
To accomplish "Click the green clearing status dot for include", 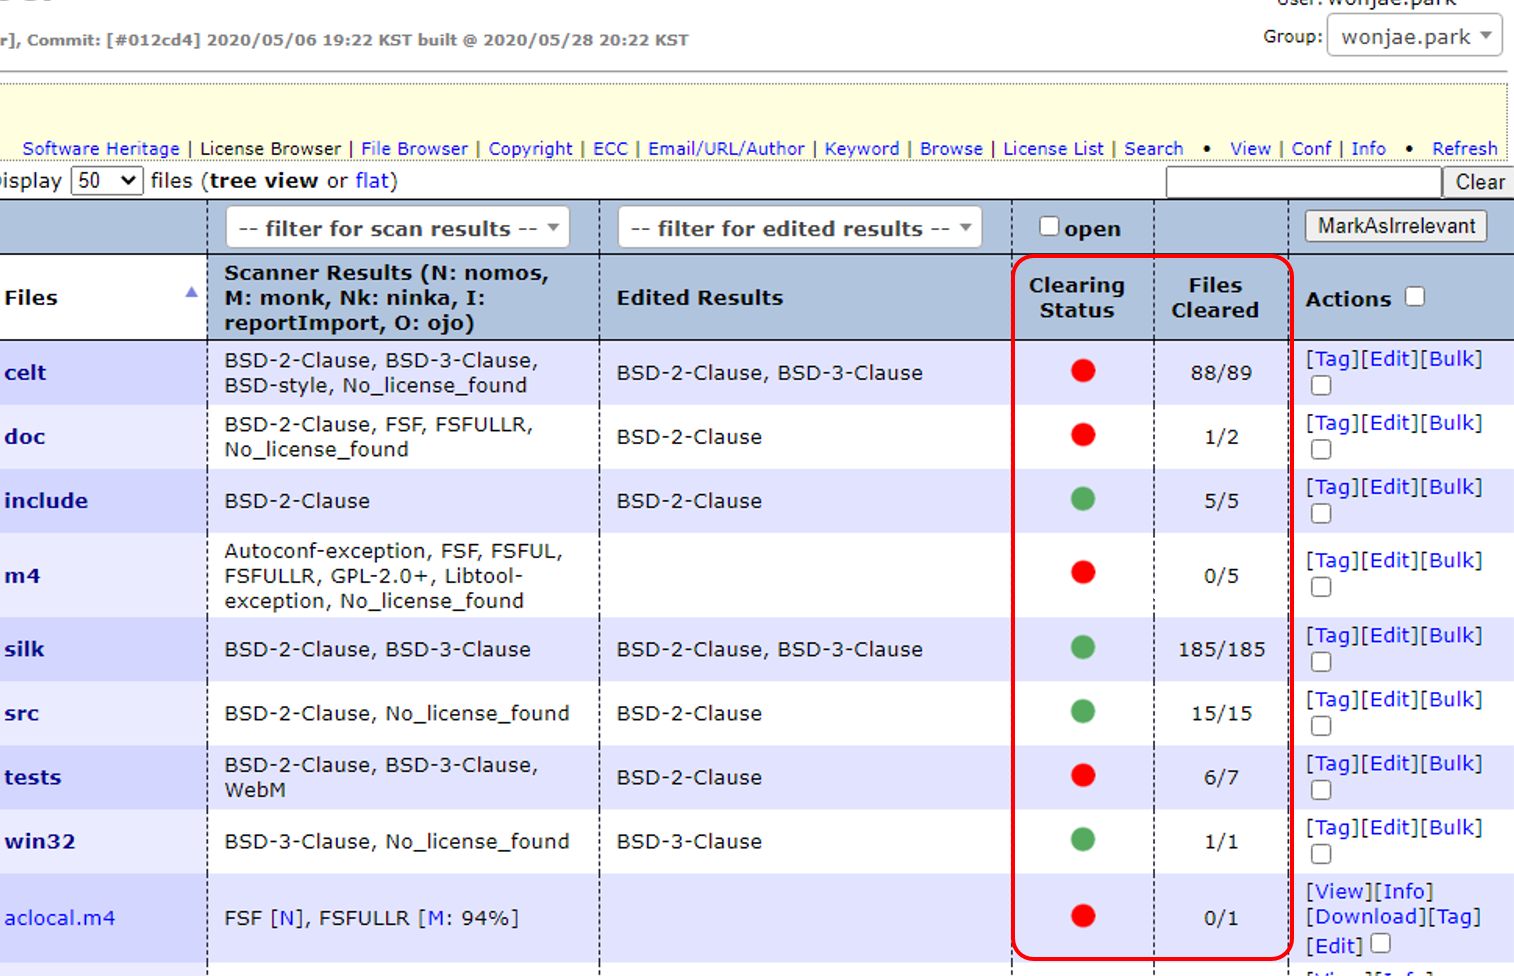I will (1083, 499).
